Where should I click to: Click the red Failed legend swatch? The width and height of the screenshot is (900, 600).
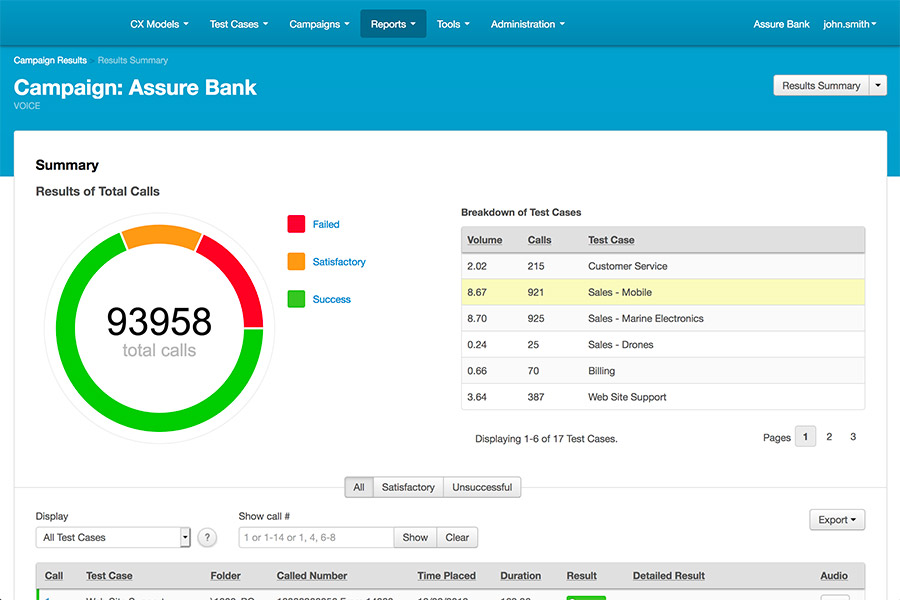coord(296,224)
